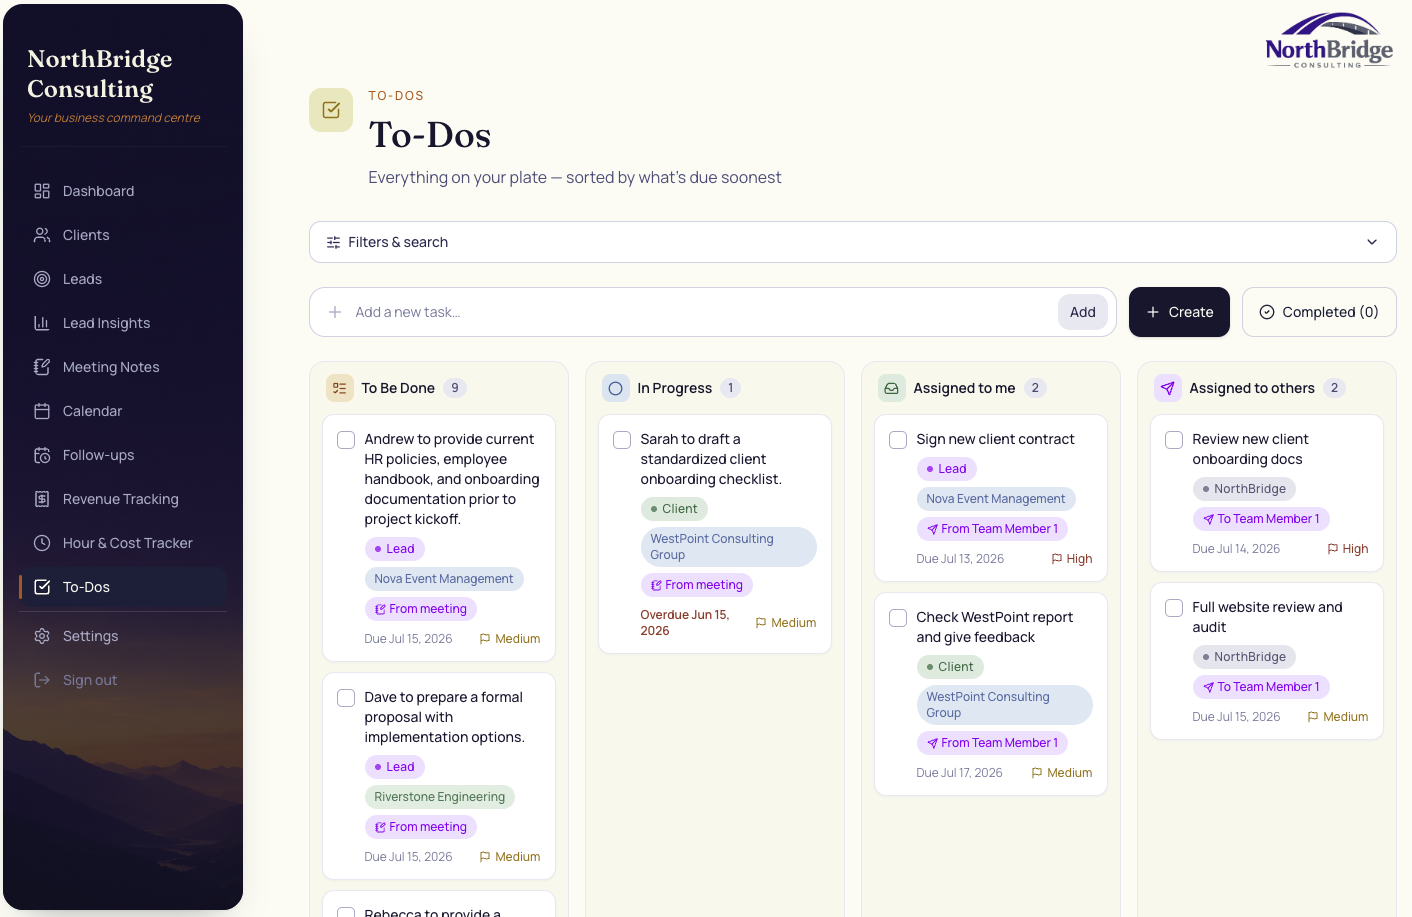Click the Sign out arrow icon
The width and height of the screenshot is (1412, 917).
(42, 680)
